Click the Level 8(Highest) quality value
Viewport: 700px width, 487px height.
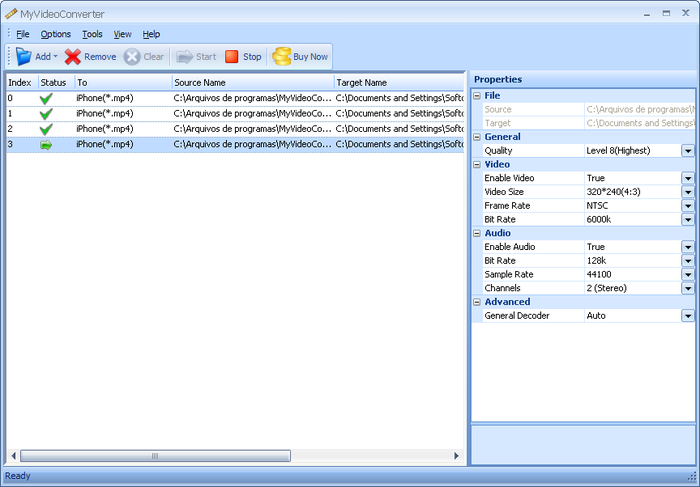[x=618, y=151]
